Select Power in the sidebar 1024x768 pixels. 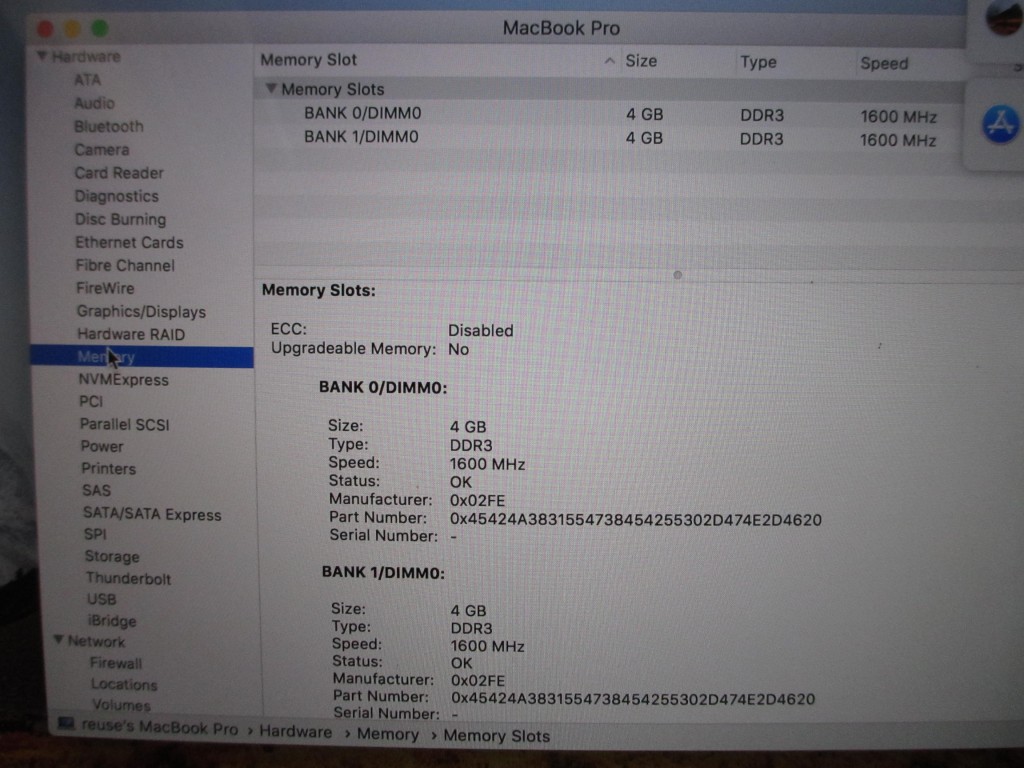pos(102,446)
